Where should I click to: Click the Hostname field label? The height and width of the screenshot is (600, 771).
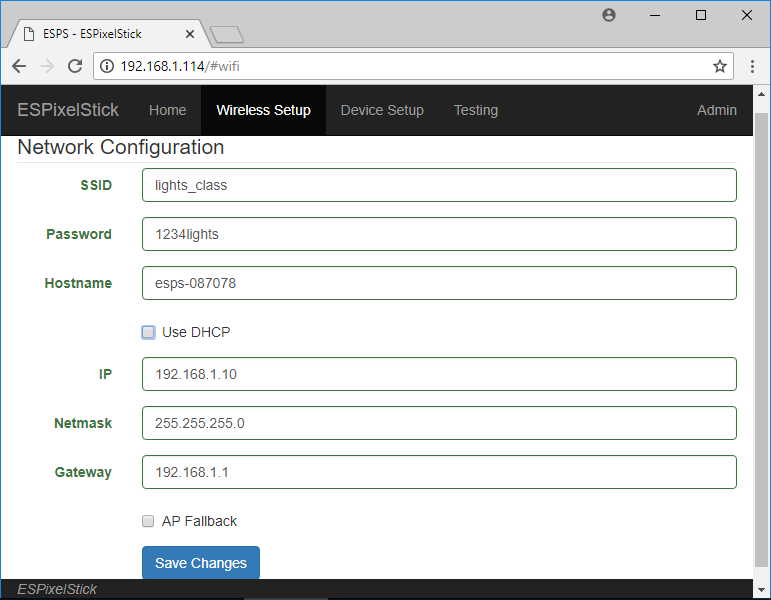[x=78, y=283]
